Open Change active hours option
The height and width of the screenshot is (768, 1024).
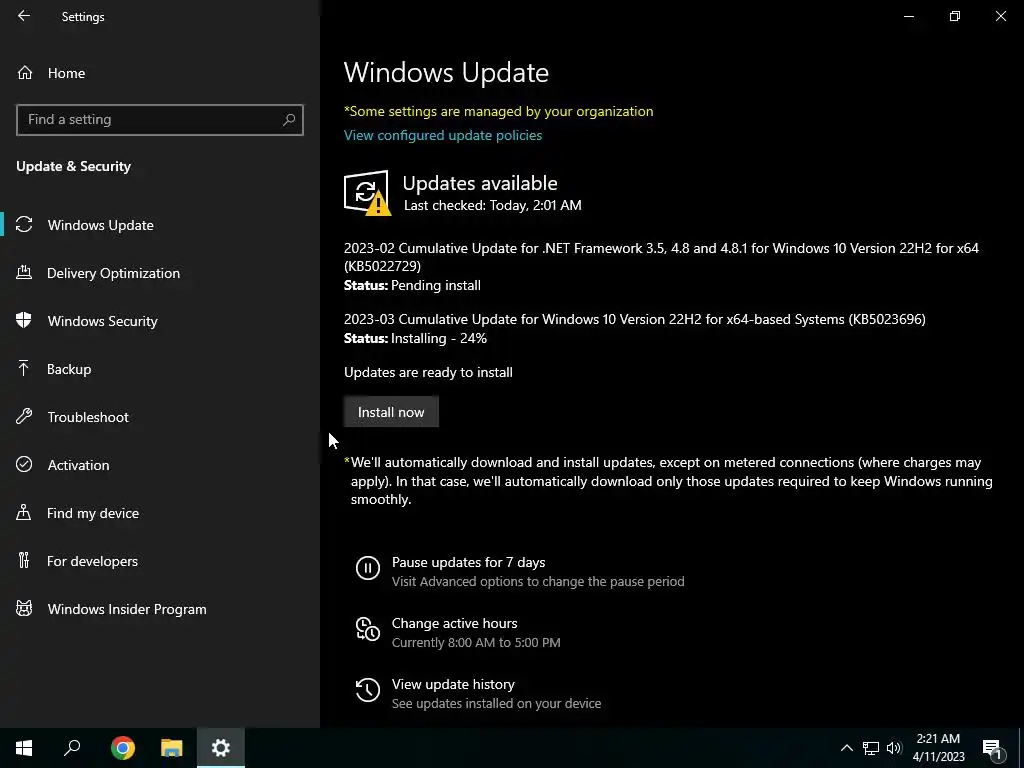coord(455,623)
